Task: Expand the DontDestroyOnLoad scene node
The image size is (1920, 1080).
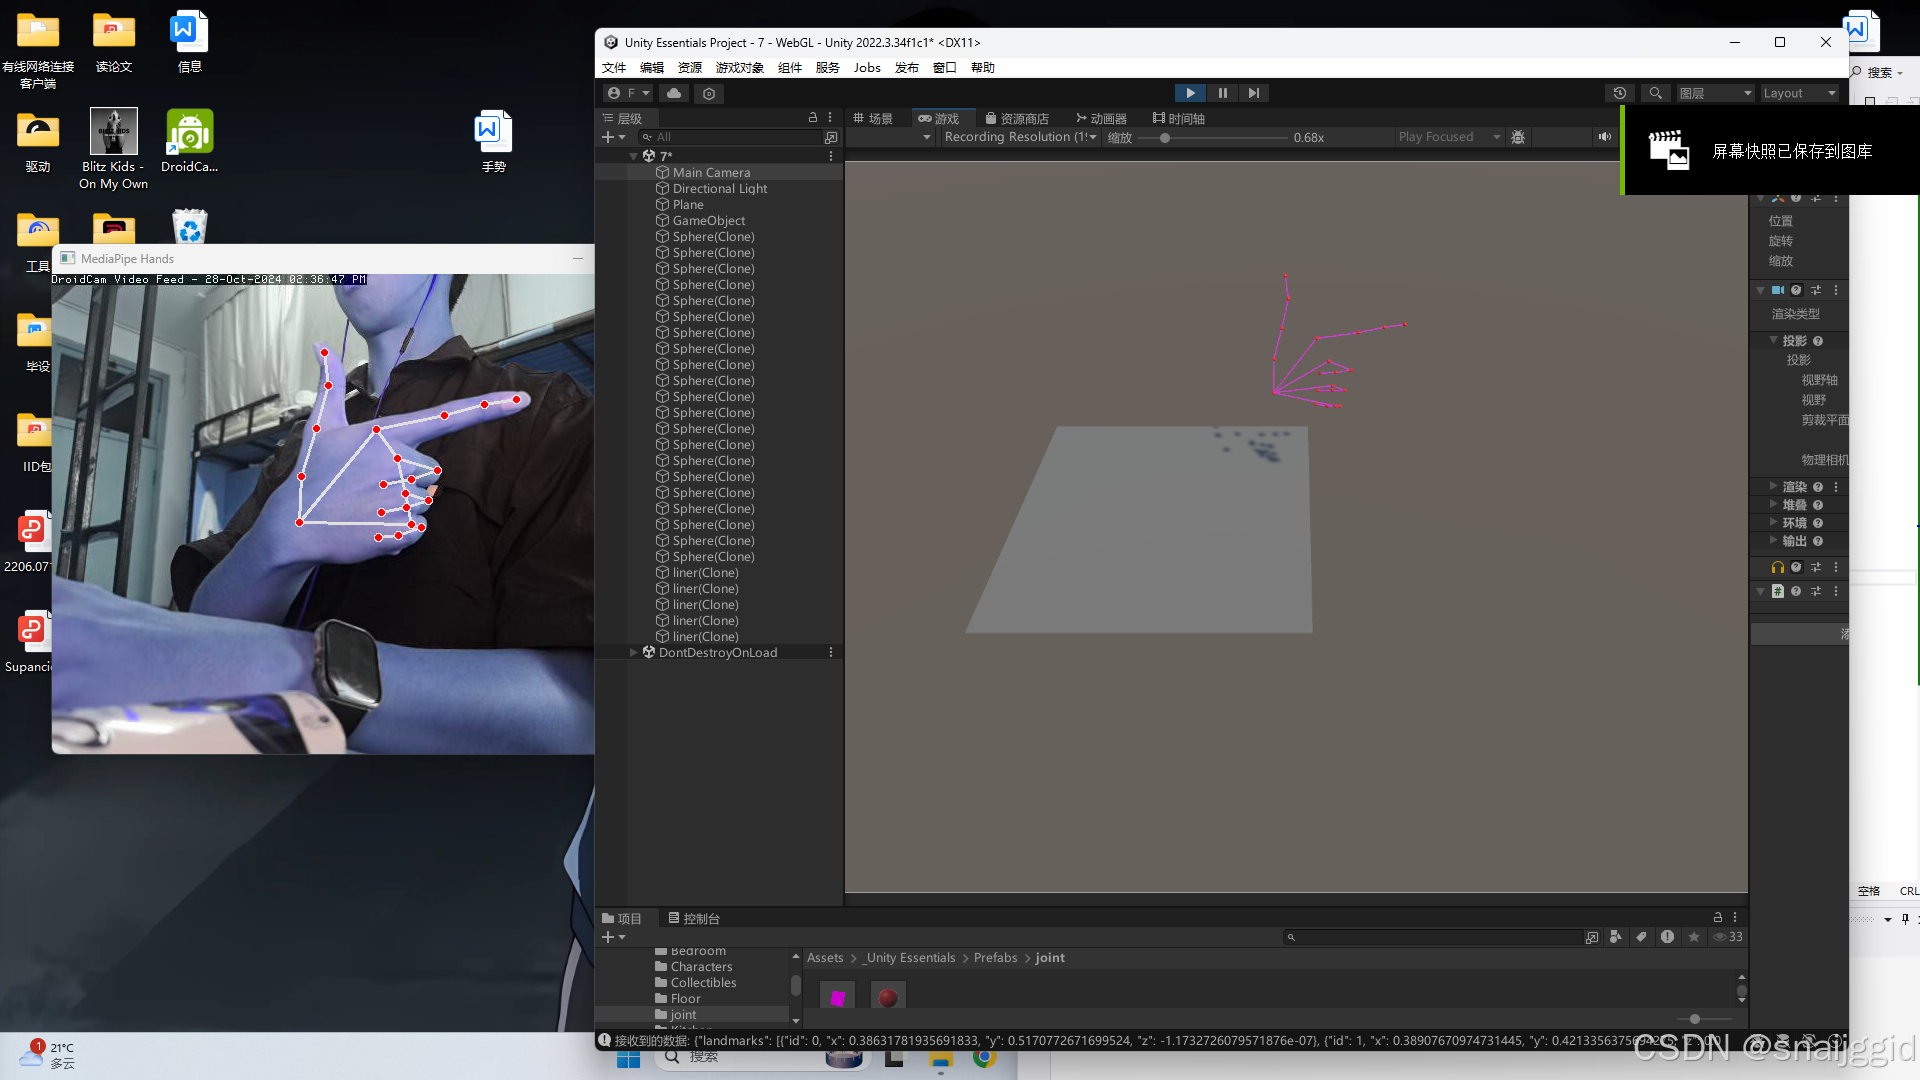Action: point(633,652)
